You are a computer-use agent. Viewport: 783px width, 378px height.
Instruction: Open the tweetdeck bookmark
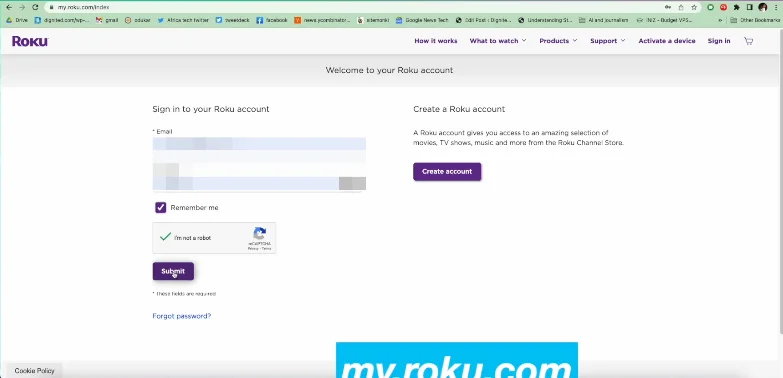click(232, 20)
